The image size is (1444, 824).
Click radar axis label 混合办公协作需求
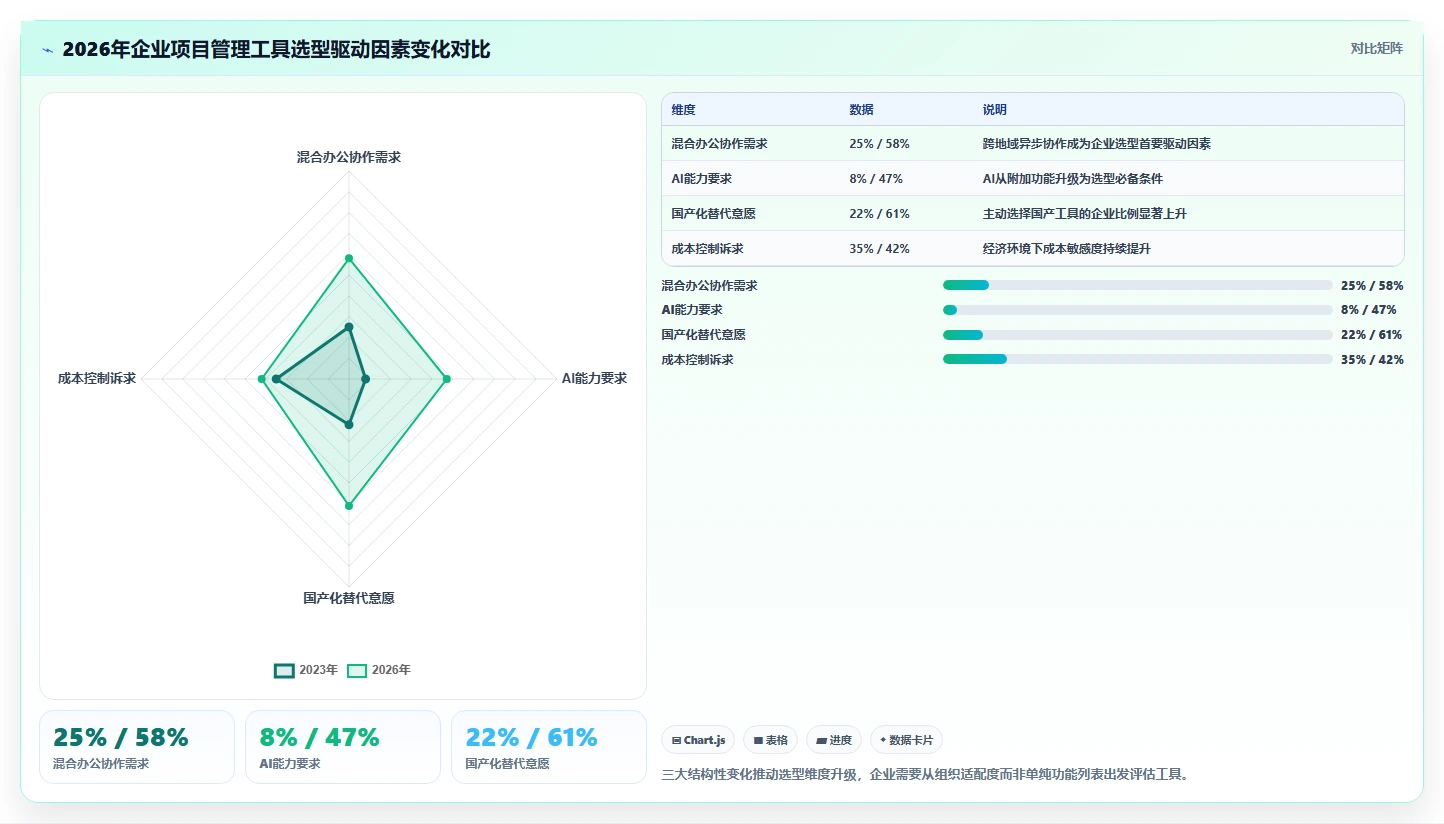pyautogui.click(x=349, y=157)
